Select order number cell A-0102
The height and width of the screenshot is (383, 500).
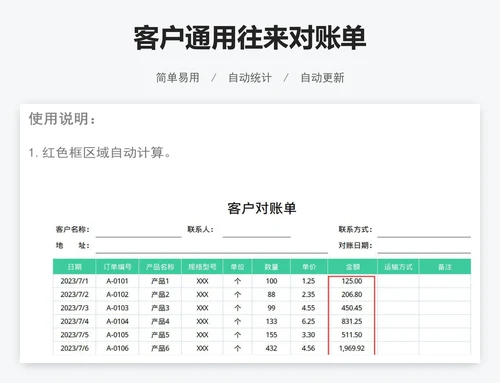(x=117, y=295)
